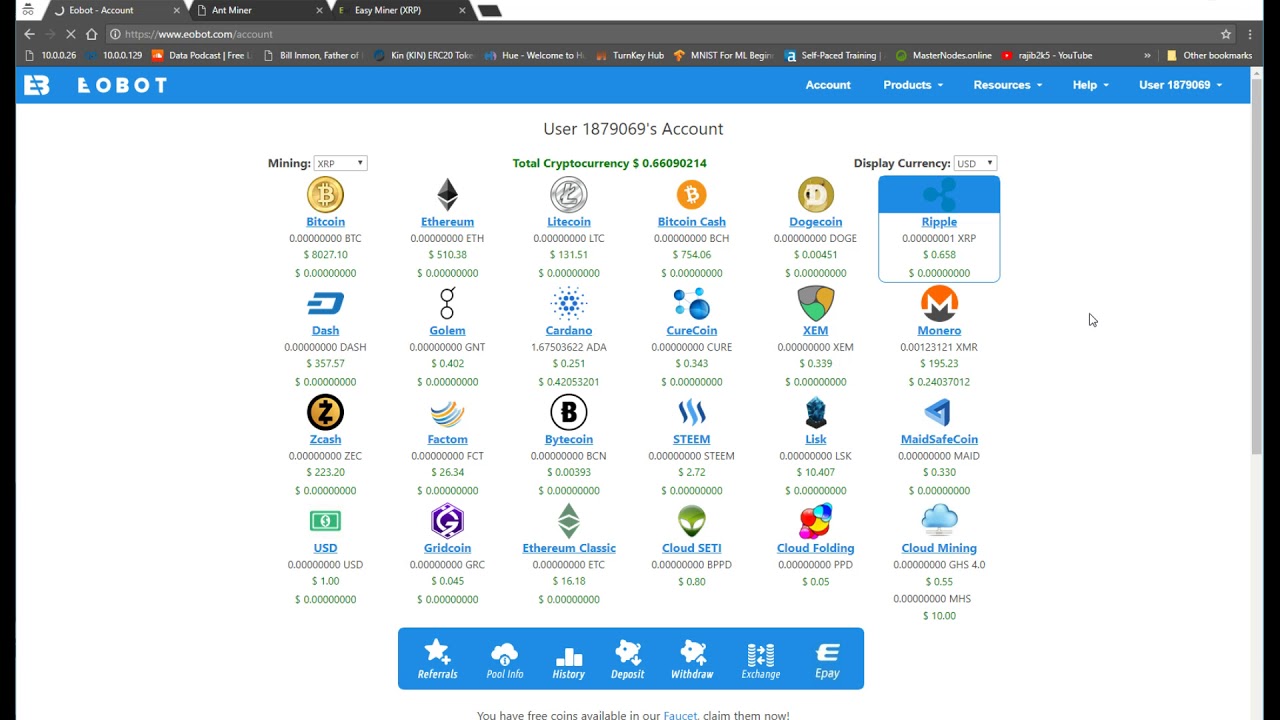This screenshot has height=720, width=1280.
Task: Choose the USD dollar bill icon
Action: point(325,521)
